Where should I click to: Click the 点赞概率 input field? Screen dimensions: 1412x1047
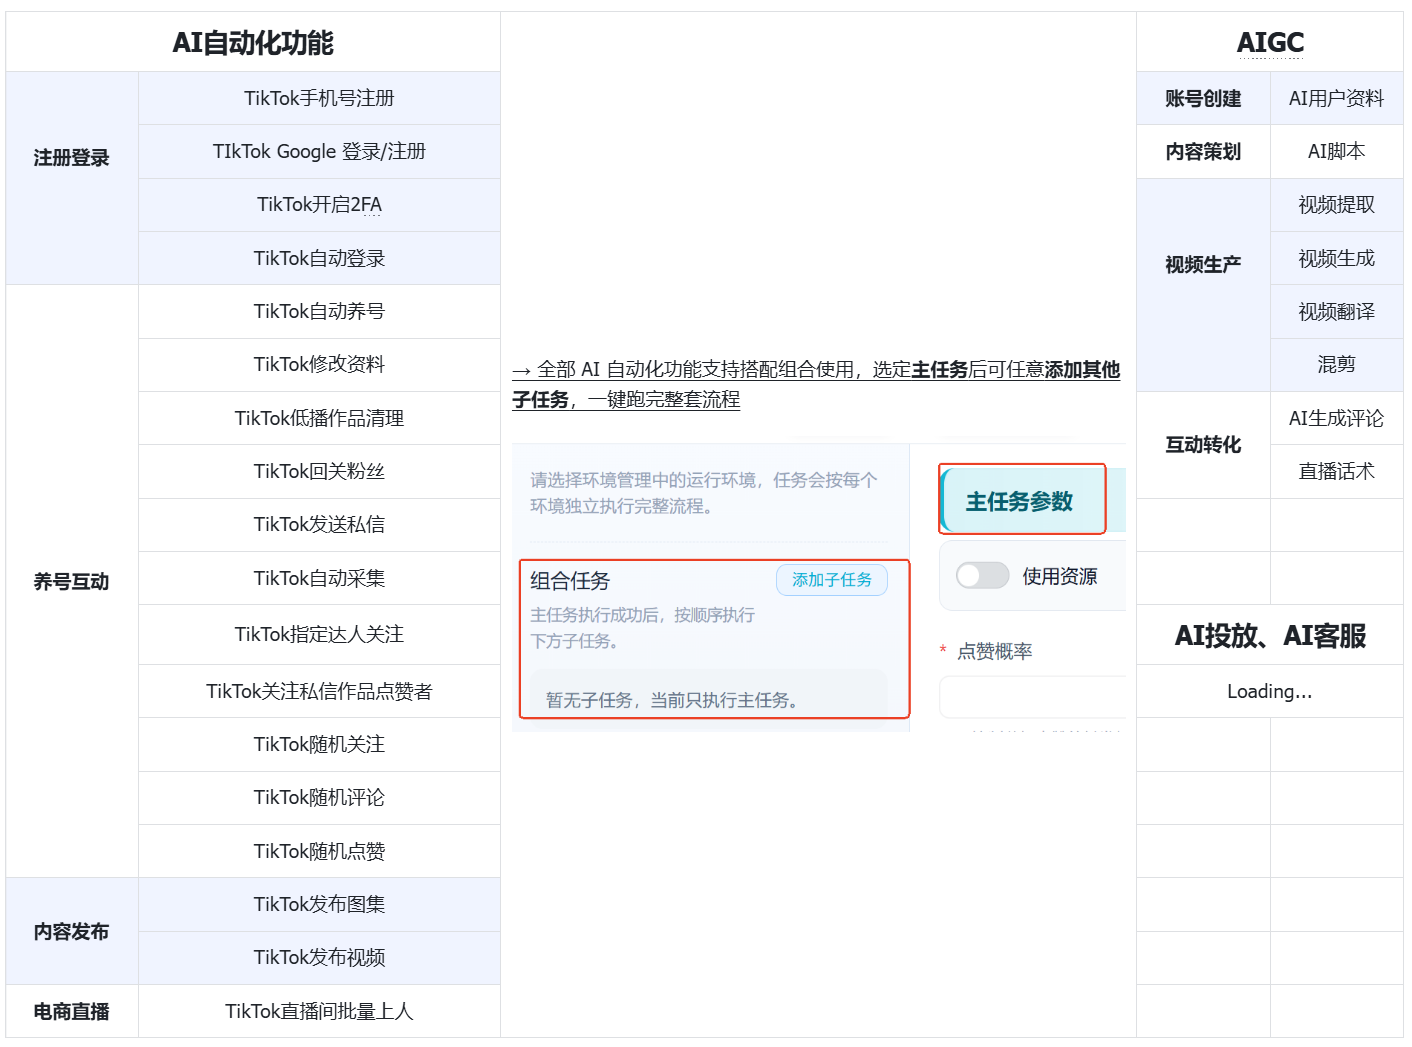tap(1032, 697)
